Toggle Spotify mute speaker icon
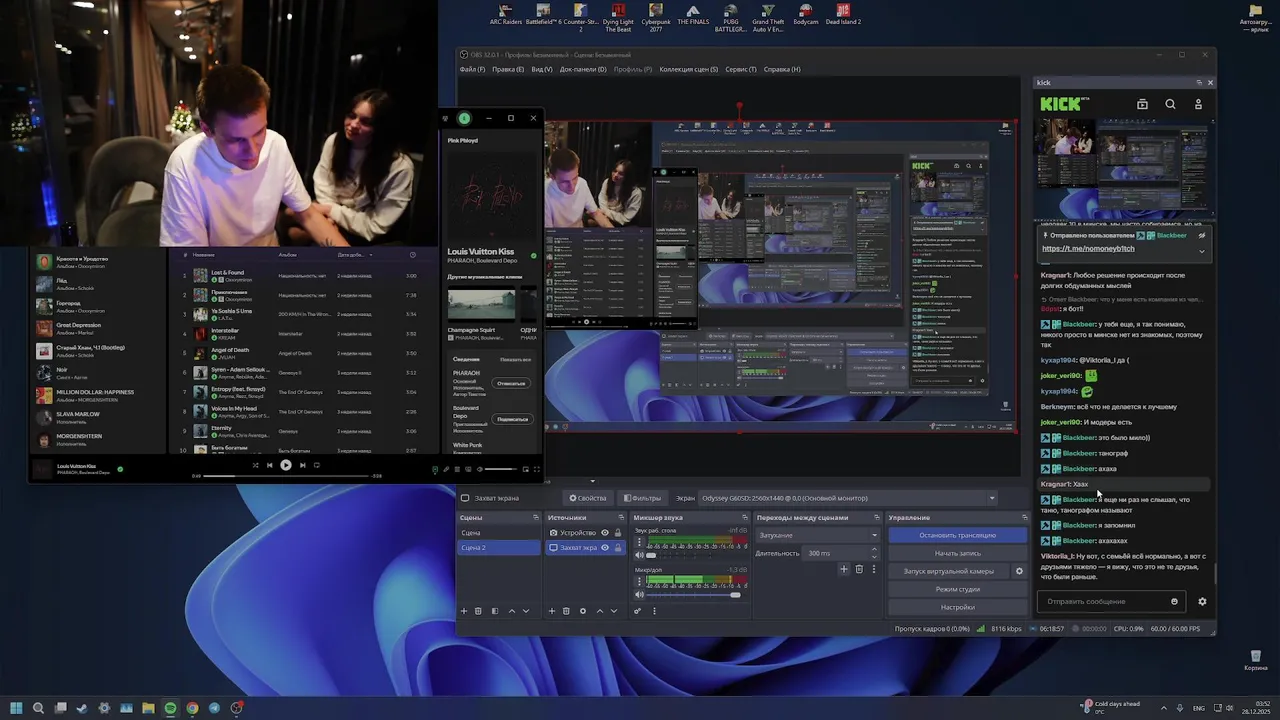 (479, 469)
